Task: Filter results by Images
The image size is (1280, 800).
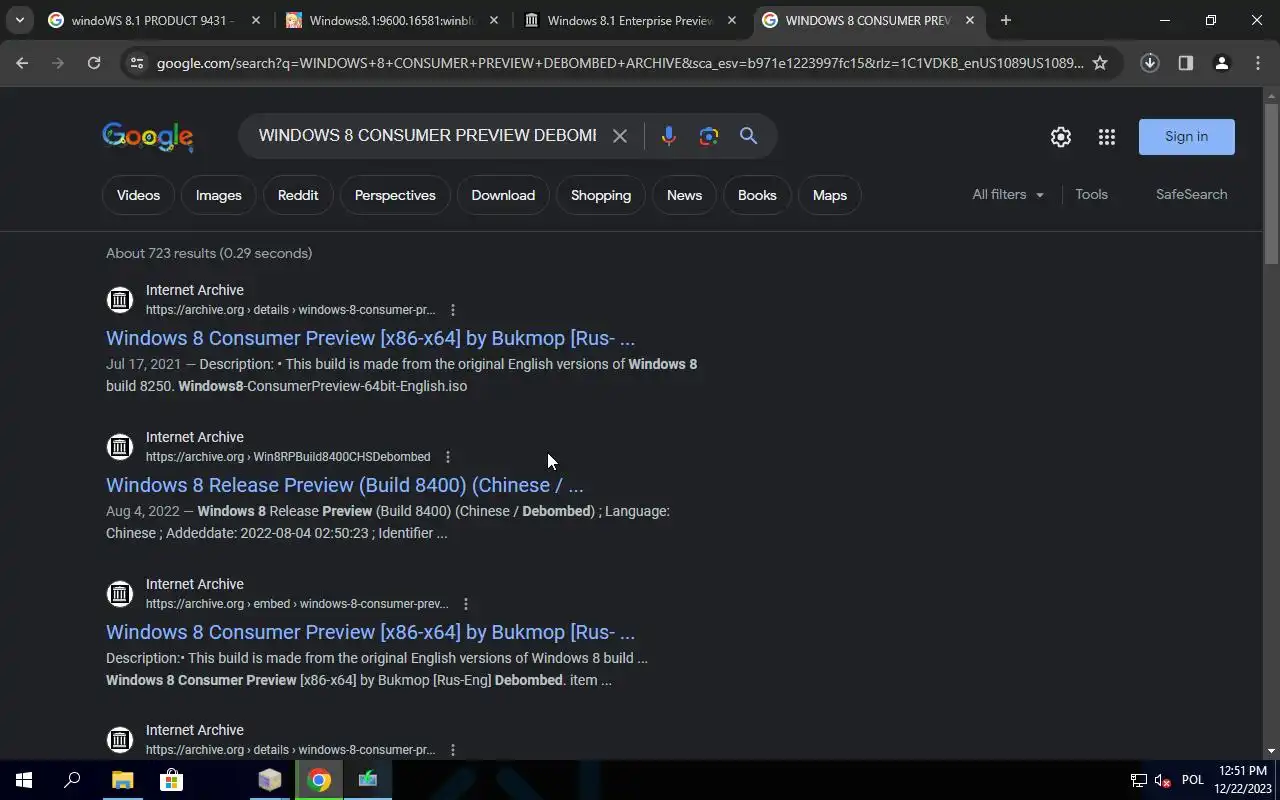Action: (219, 195)
